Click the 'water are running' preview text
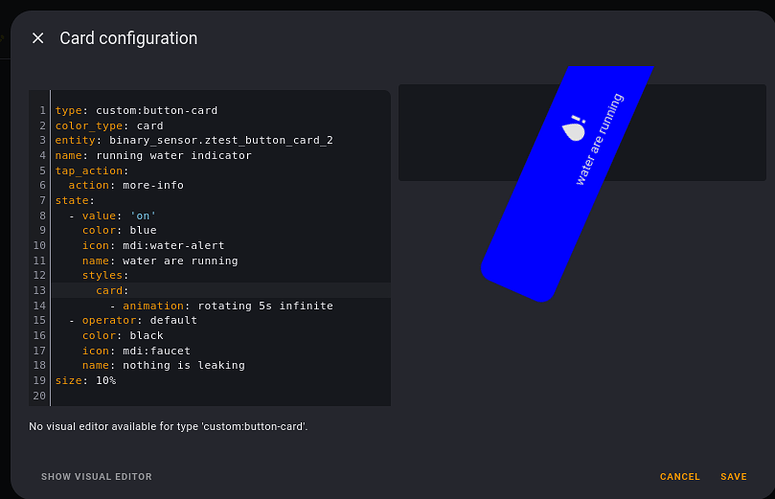 (x=600, y=140)
